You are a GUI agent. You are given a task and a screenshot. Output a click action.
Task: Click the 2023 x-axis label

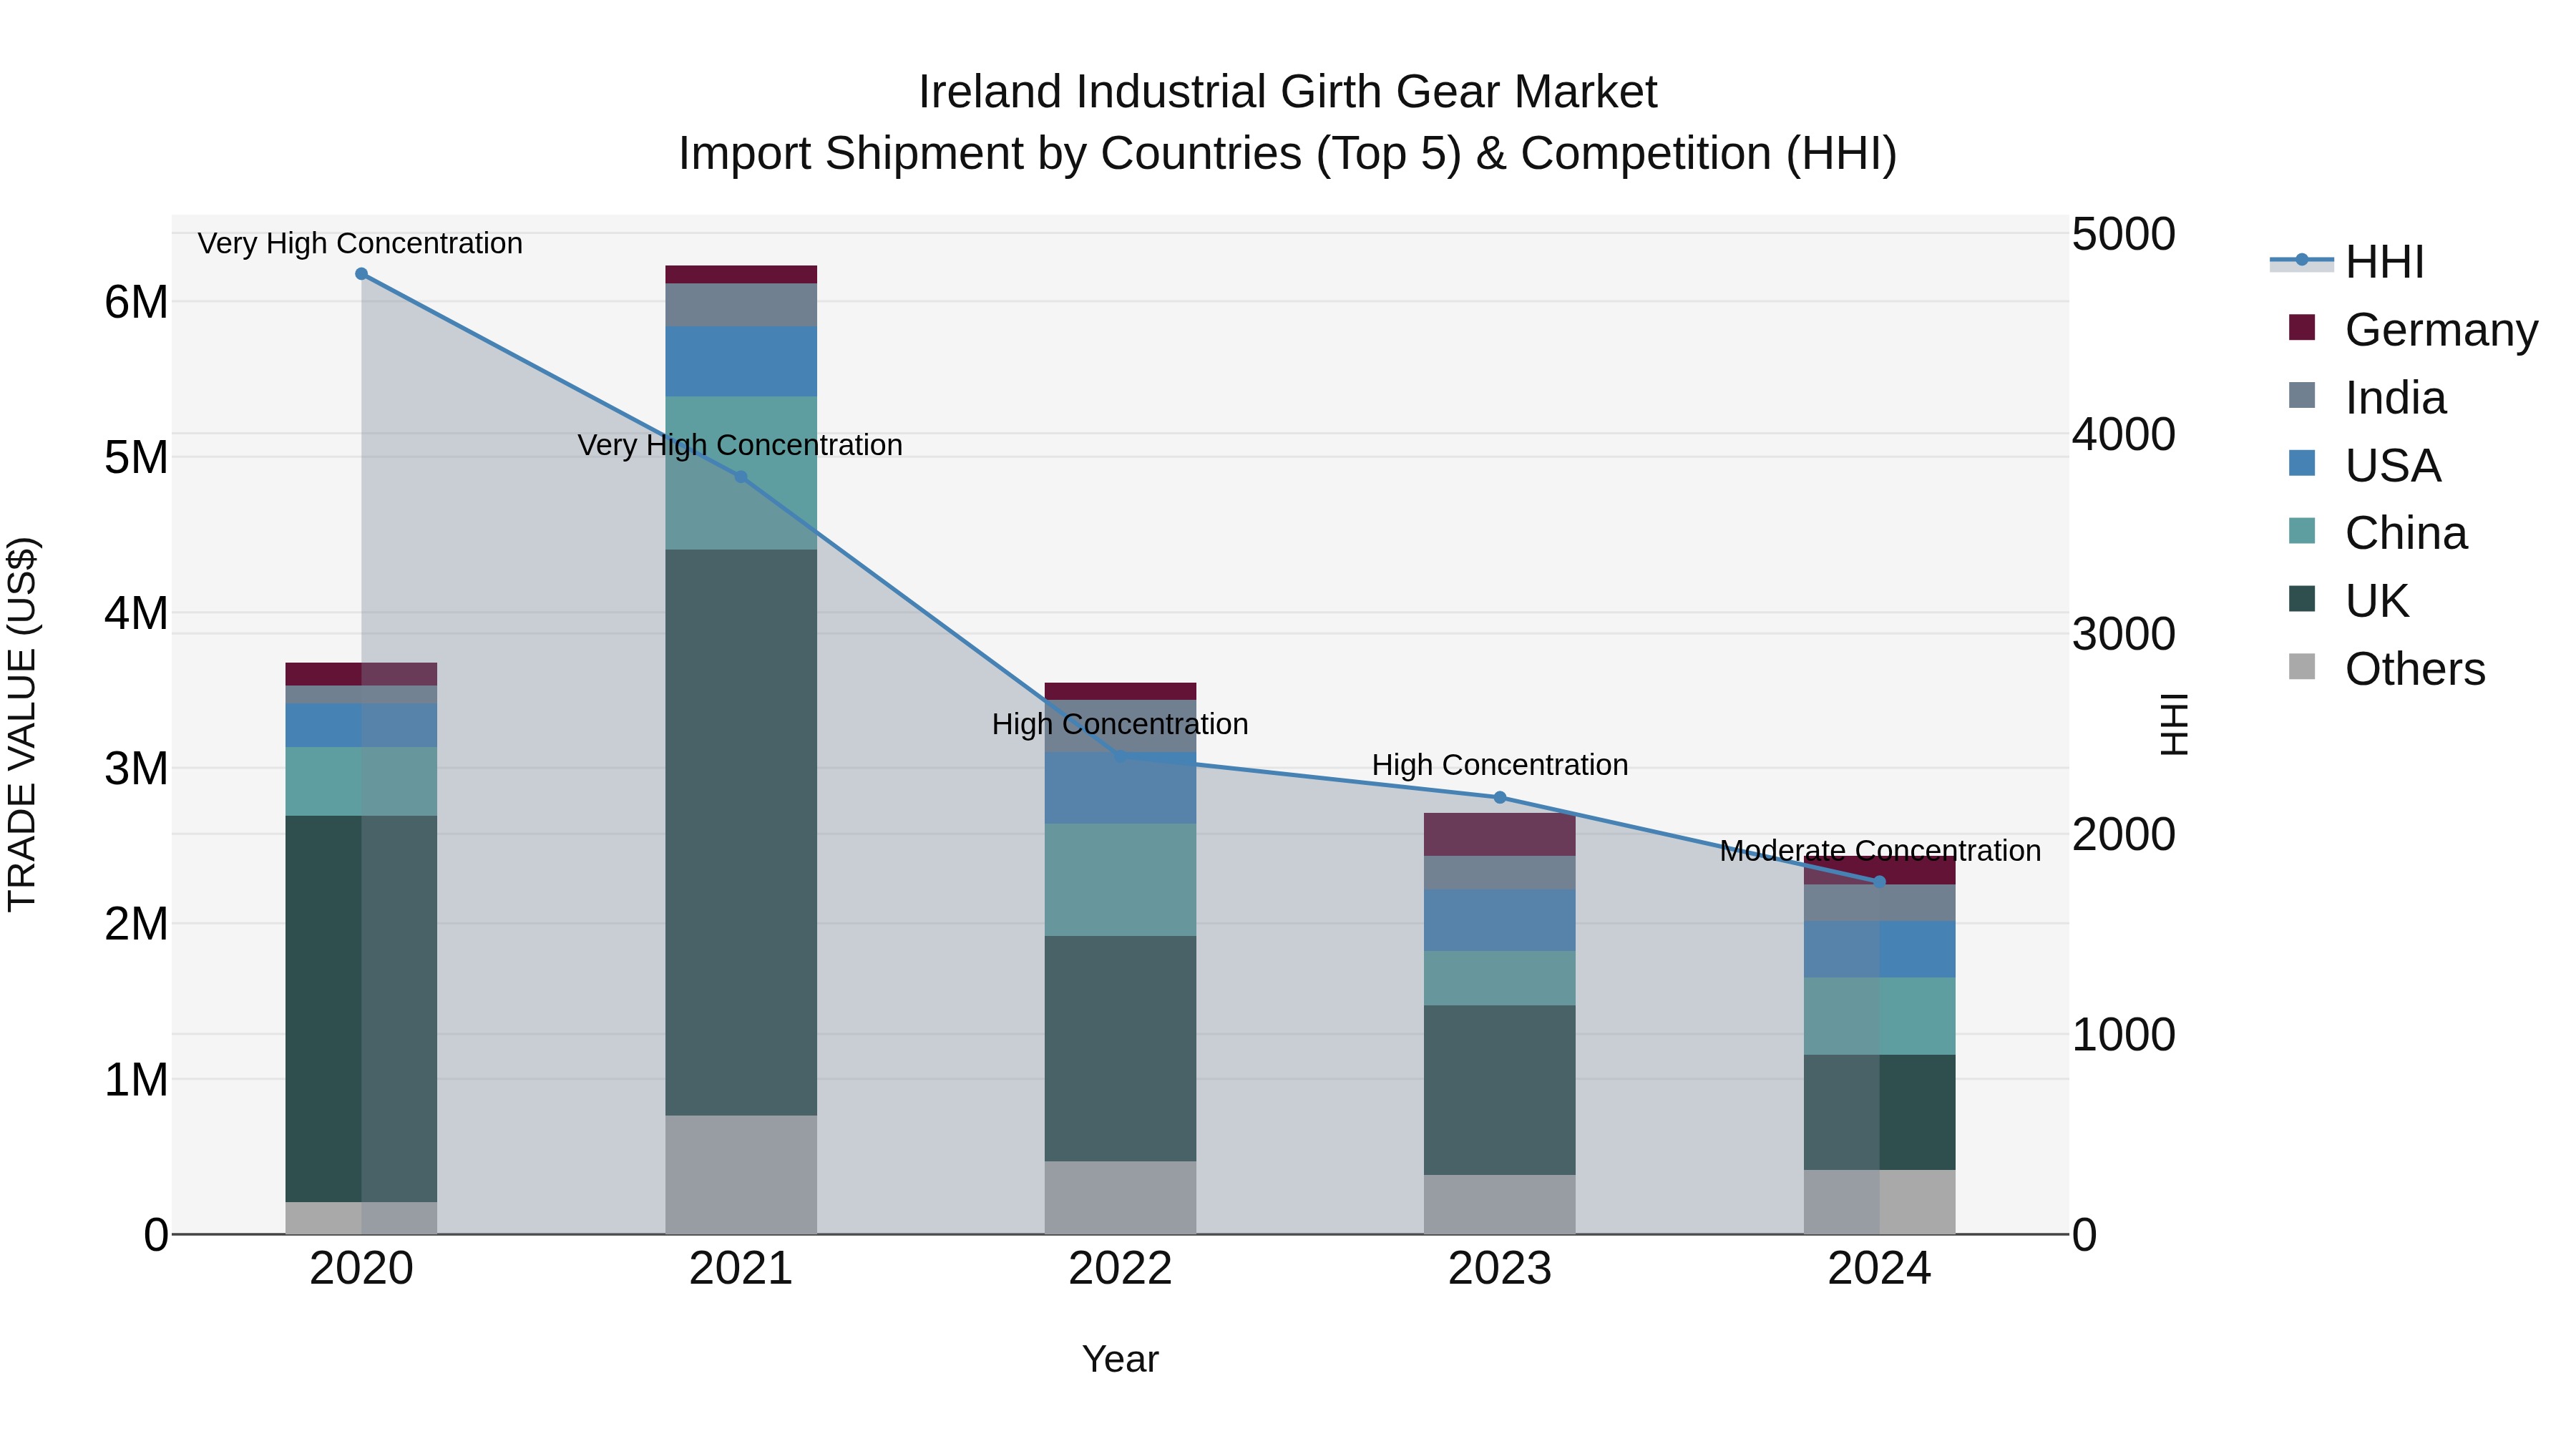click(1500, 1269)
